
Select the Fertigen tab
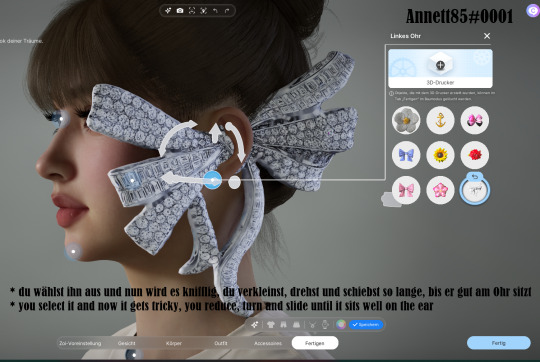click(x=315, y=343)
